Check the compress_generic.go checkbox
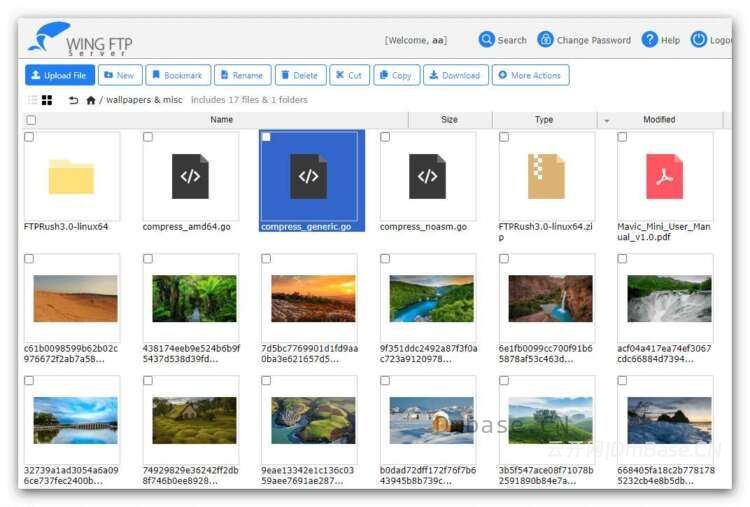The width and height of the screenshot is (750, 507). 266,137
